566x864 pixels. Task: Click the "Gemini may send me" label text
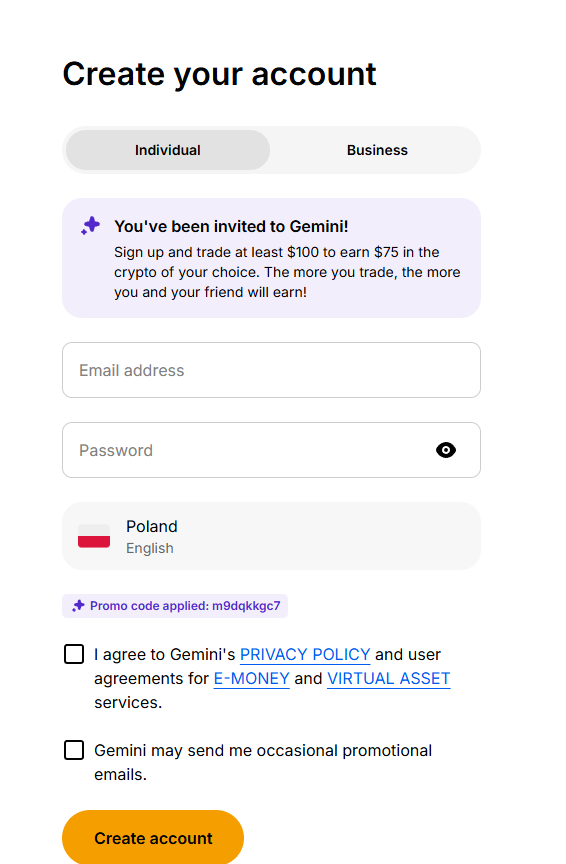[x=263, y=762]
